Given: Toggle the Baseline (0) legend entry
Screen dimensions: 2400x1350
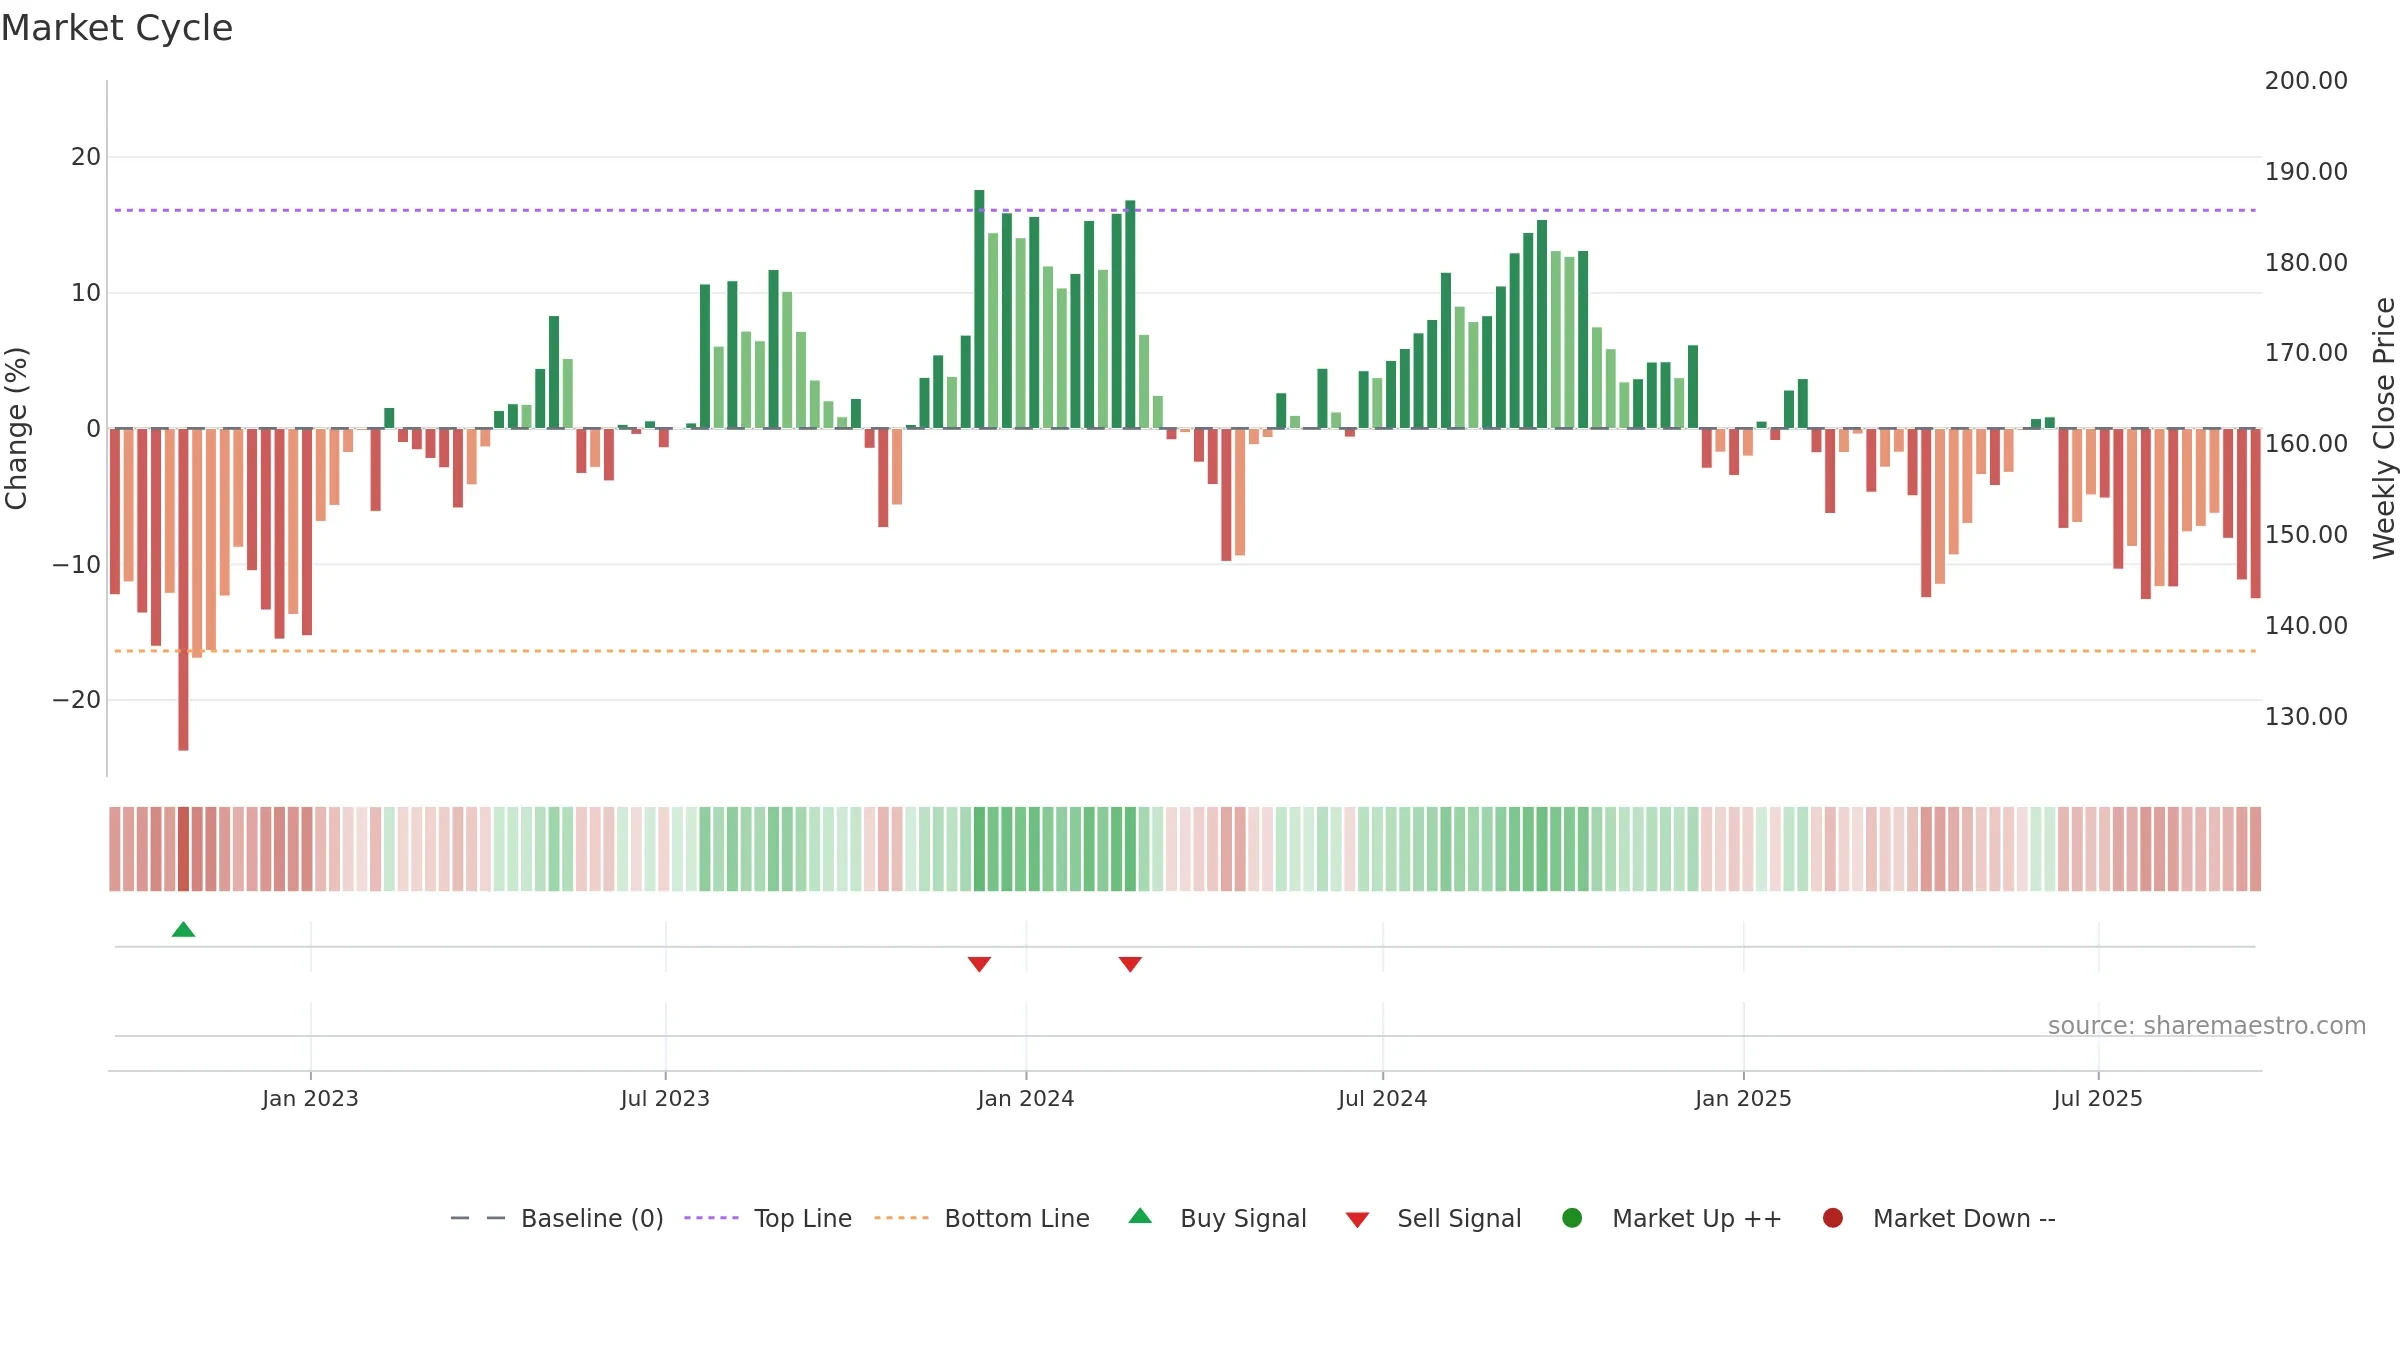Looking at the screenshot, I should pyautogui.click(x=557, y=1219).
